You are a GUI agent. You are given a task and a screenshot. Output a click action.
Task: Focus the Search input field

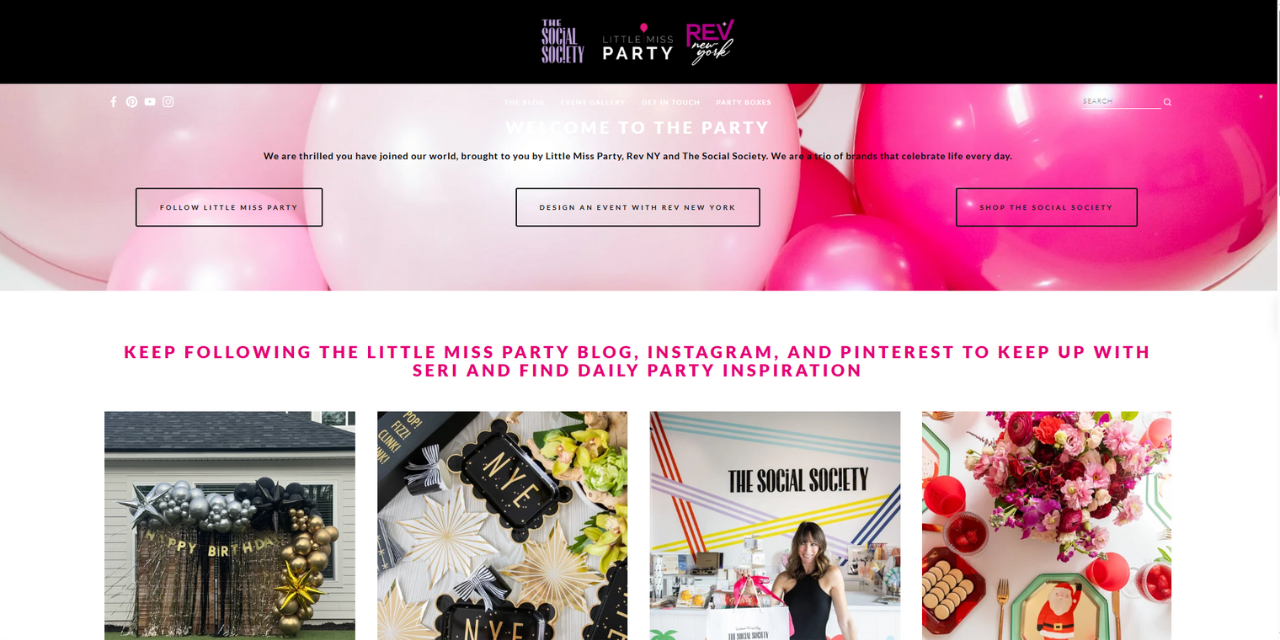pos(1121,101)
